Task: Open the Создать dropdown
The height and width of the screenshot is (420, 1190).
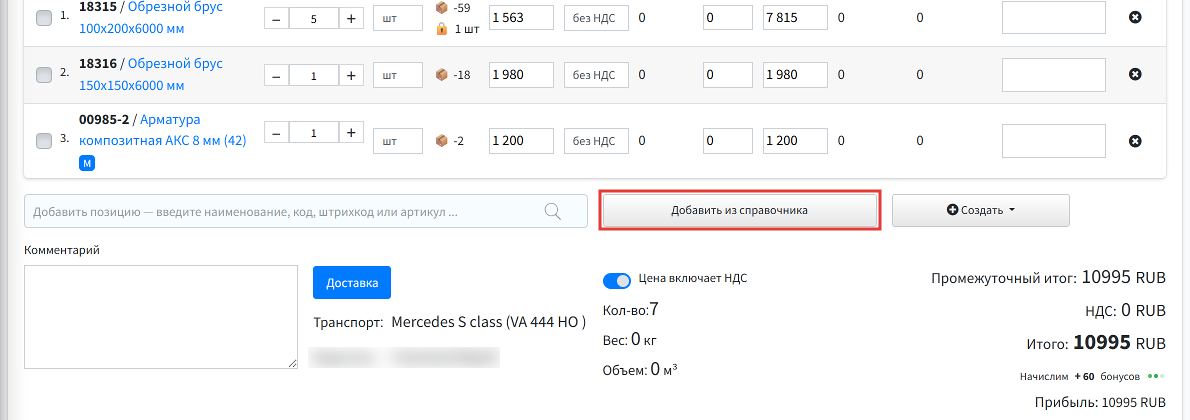Action: (x=981, y=210)
